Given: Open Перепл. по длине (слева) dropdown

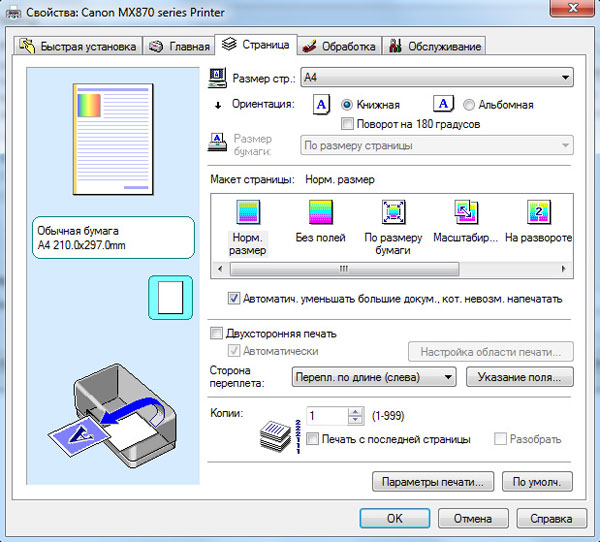Looking at the screenshot, I should [x=374, y=377].
